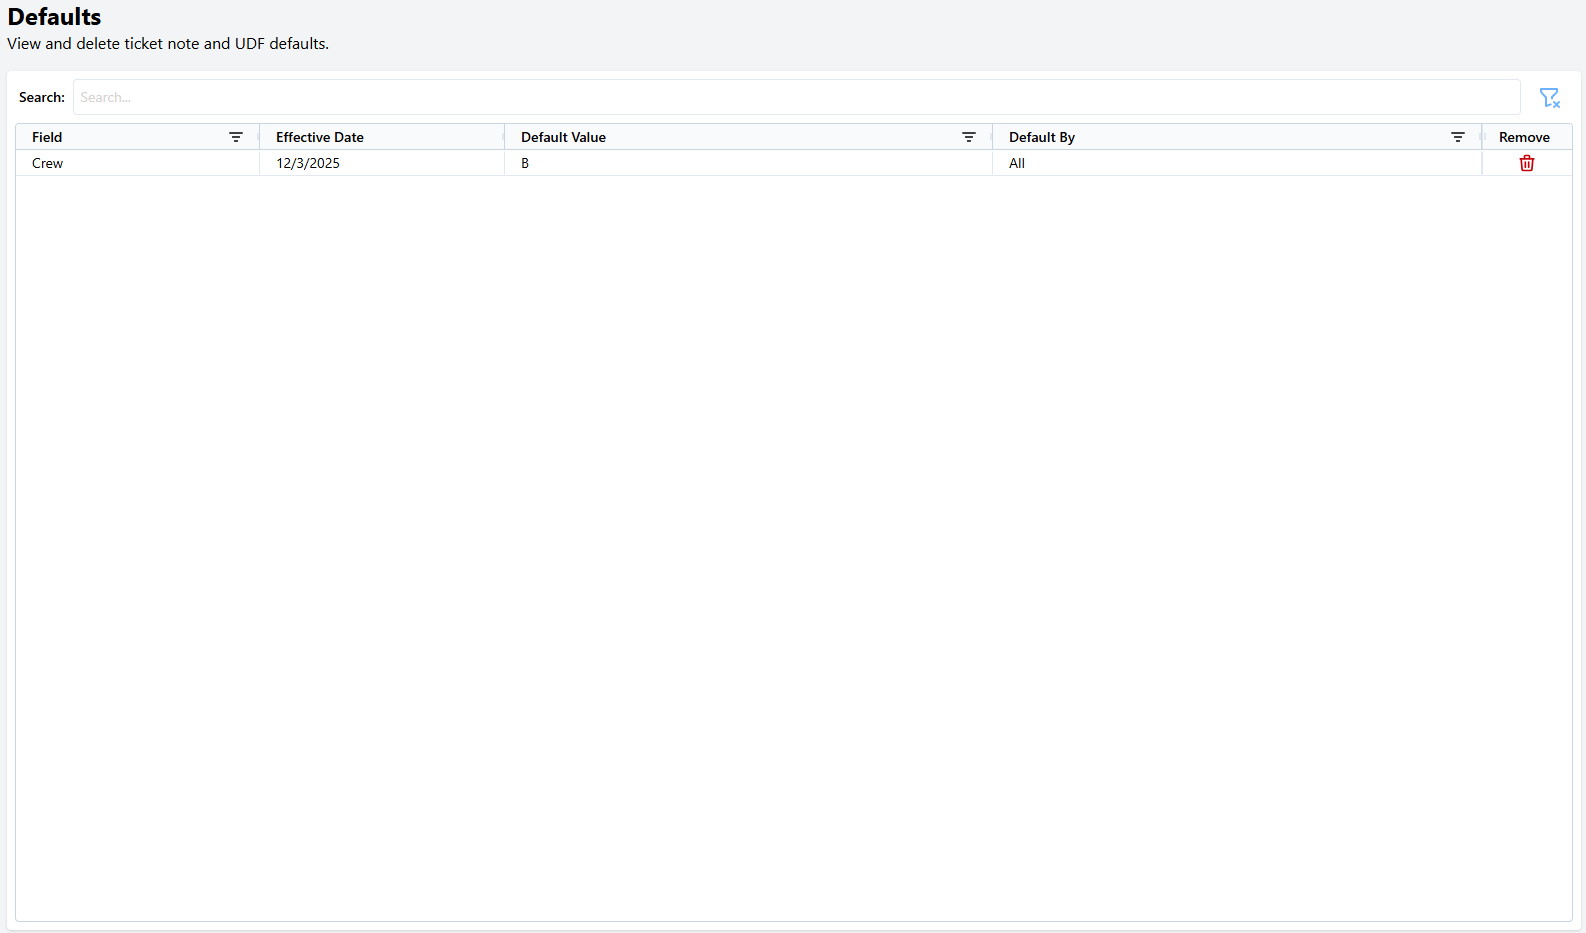Sort by the Effective Date column header
This screenshot has width=1586, height=933.
pyautogui.click(x=320, y=137)
